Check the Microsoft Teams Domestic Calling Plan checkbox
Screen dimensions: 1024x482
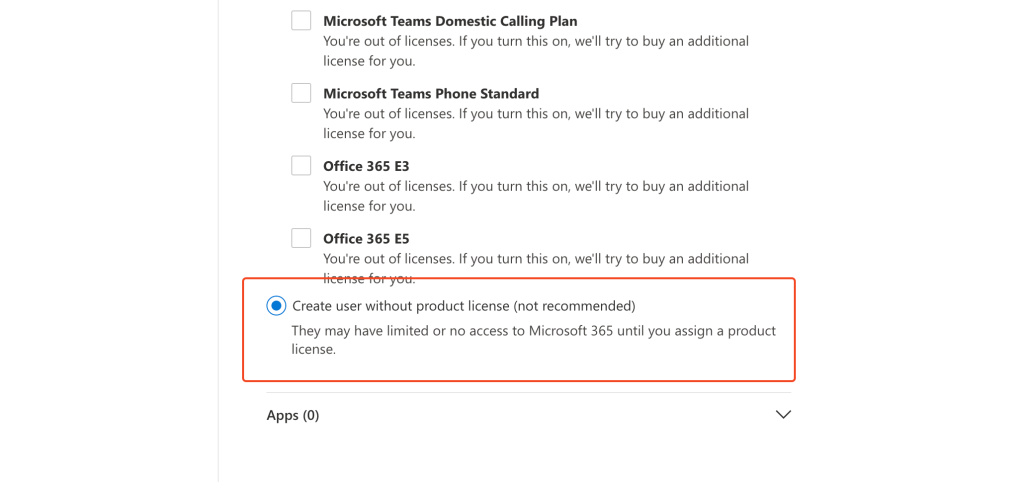(301, 20)
